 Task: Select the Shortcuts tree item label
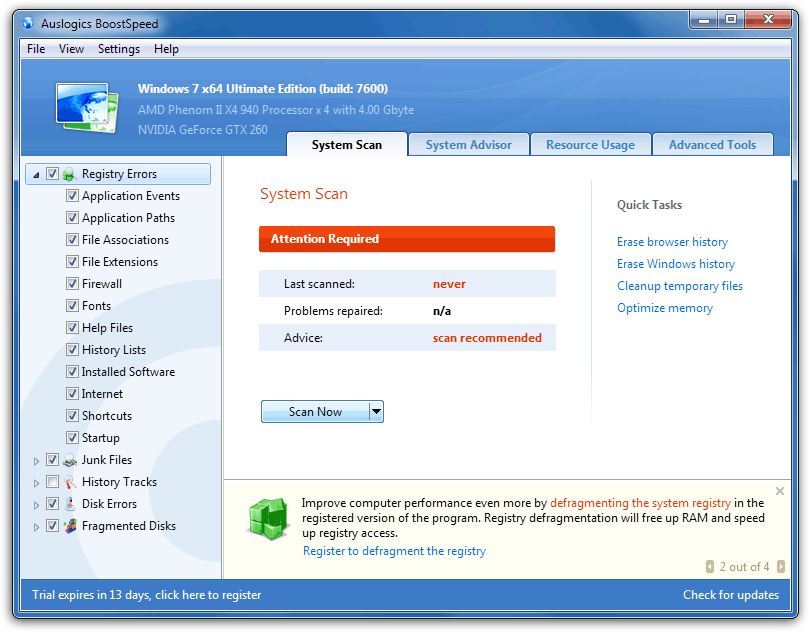(x=107, y=416)
